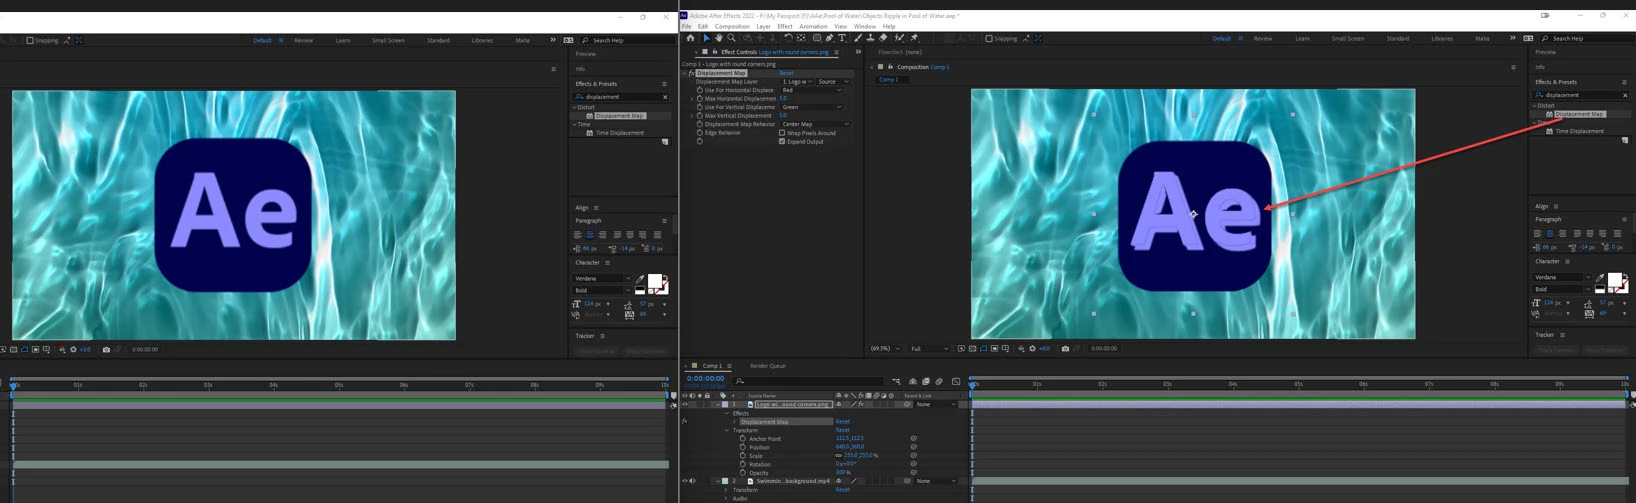Click the composition mini-flowchart icon
This screenshot has width=1636, height=503.
pos(896,381)
